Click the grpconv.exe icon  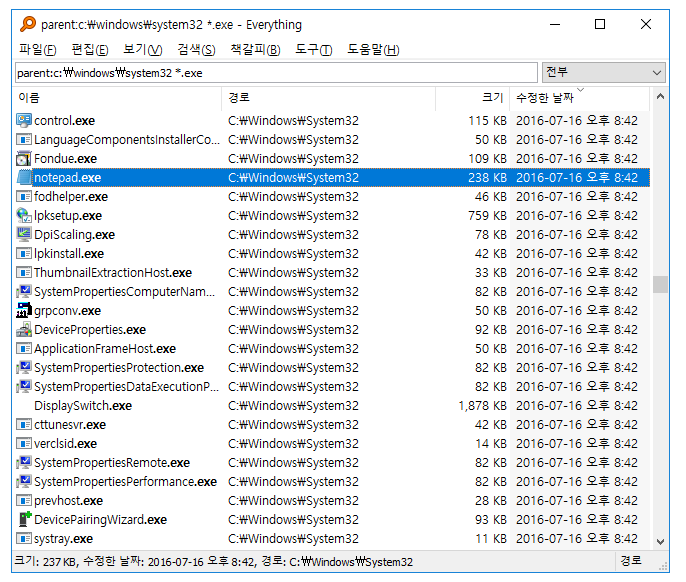click(24, 310)
